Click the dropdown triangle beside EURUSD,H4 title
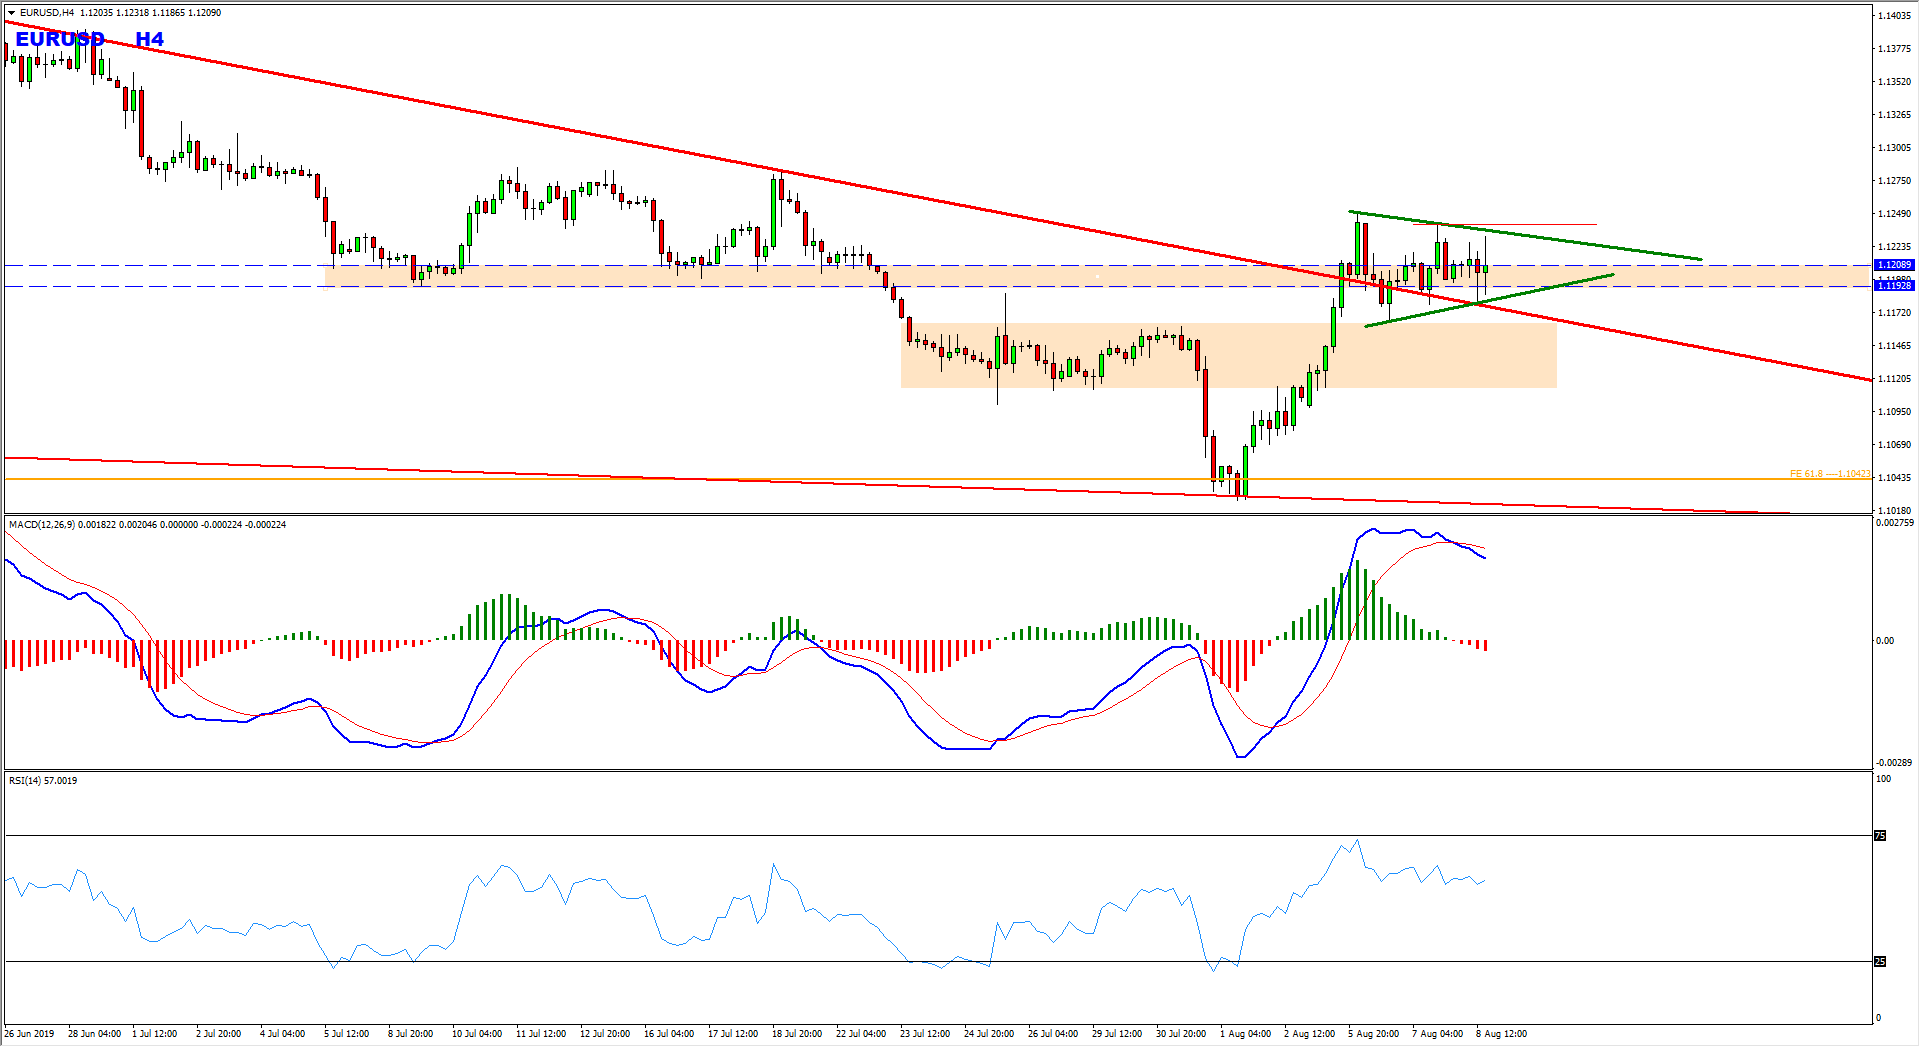 pos(11,13)
